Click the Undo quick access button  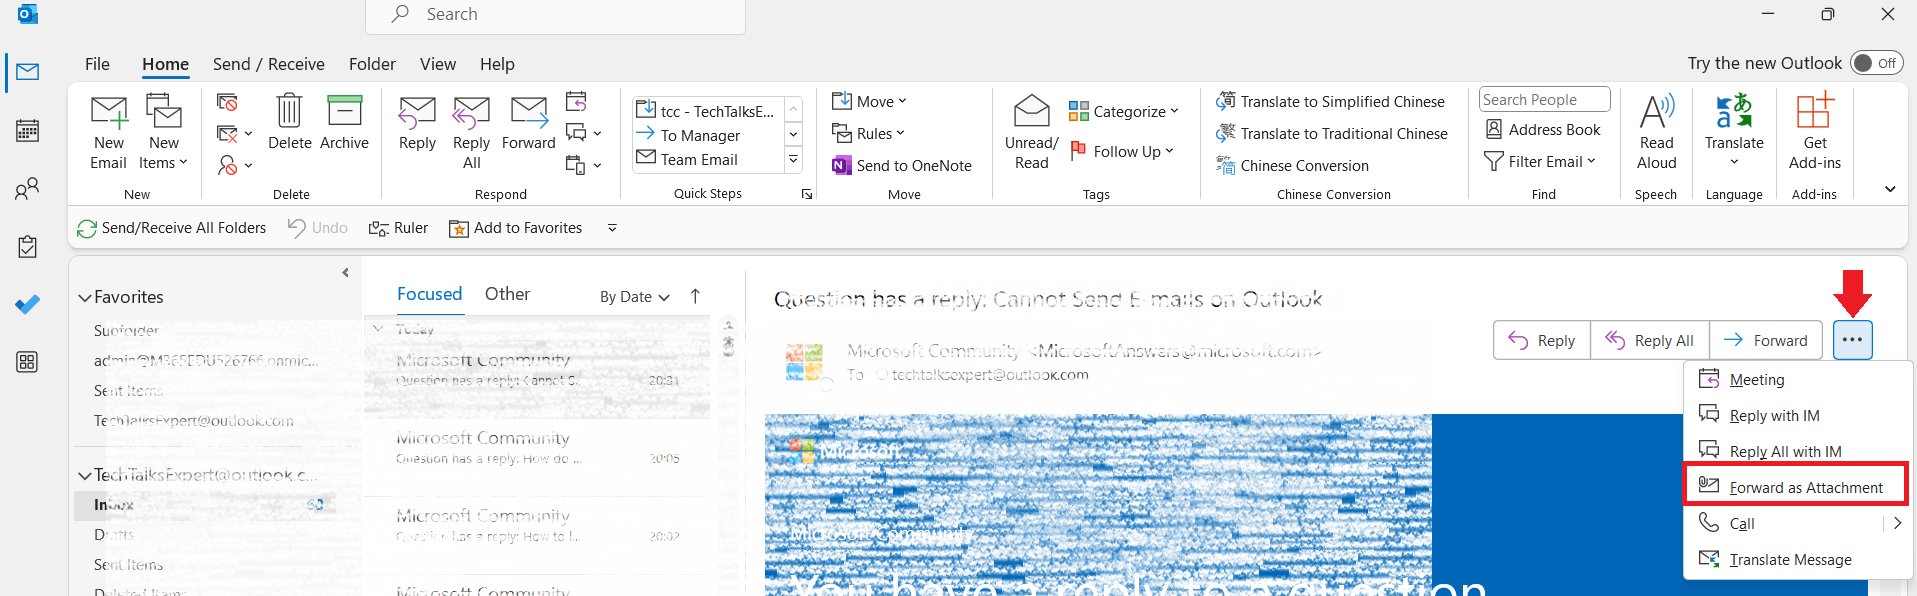[318, 228]
